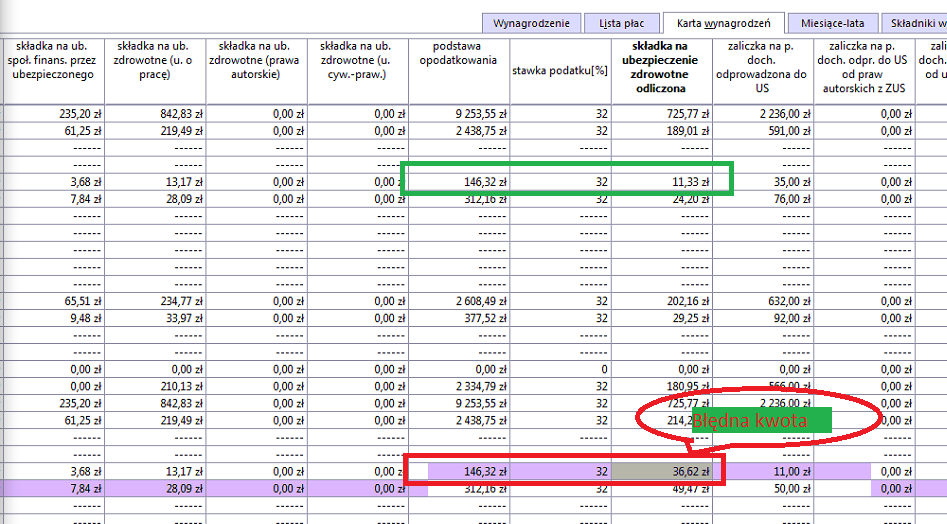Select the 2 608,49 zł tax base cell

click(459, 301)
